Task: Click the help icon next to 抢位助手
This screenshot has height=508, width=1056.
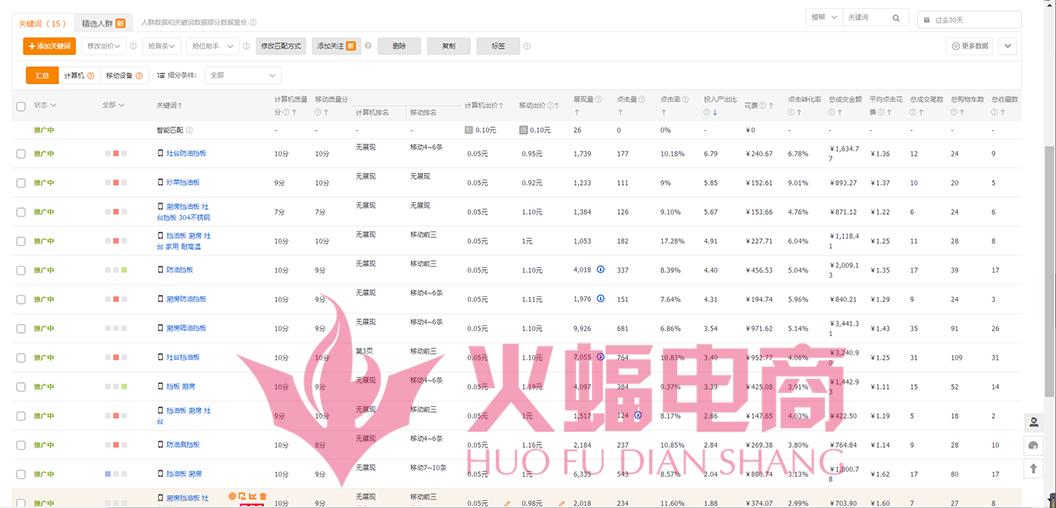Action: [246, 46]
